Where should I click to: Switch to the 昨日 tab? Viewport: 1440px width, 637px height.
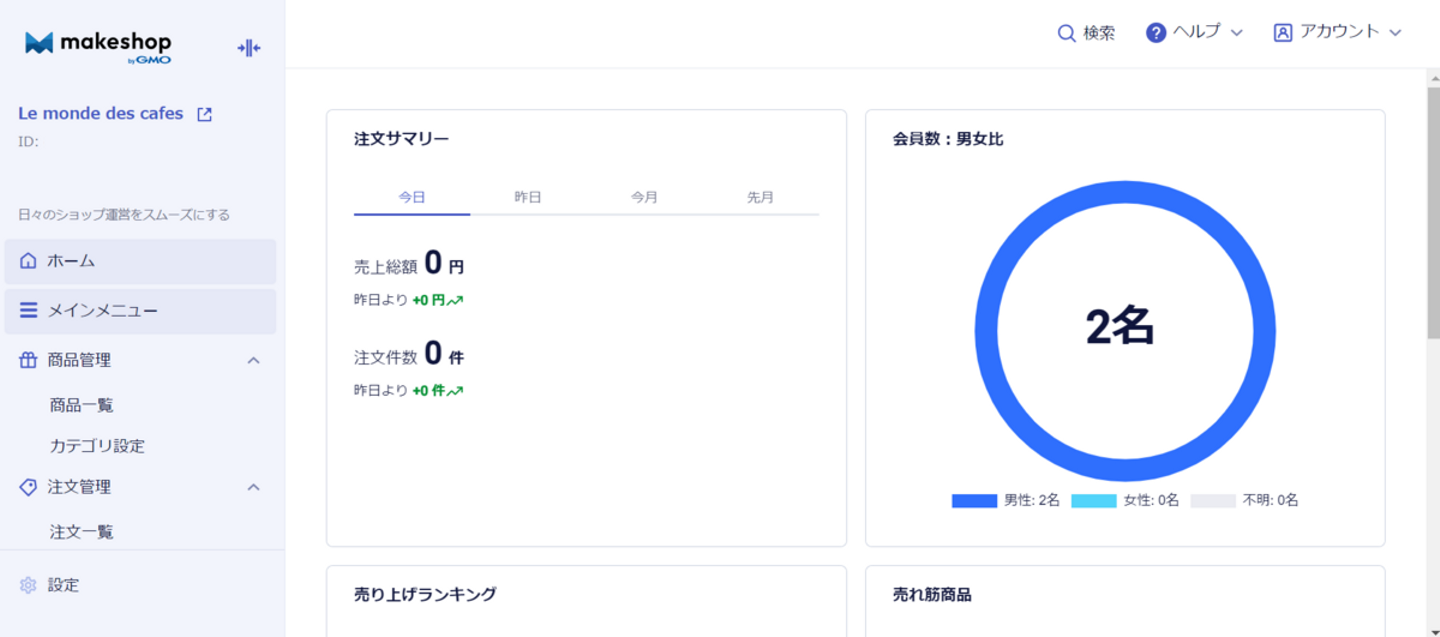528,197
